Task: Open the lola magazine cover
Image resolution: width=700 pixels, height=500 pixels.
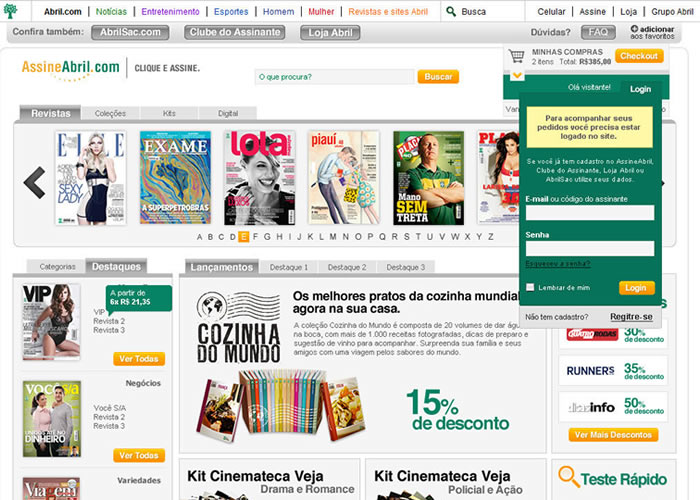Action: pos(260,178)
